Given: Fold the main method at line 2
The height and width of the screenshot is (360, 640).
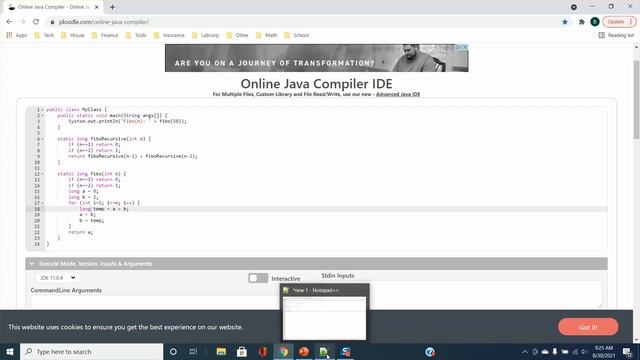Looking at the screenshot, I should click(x=42, y=116).
